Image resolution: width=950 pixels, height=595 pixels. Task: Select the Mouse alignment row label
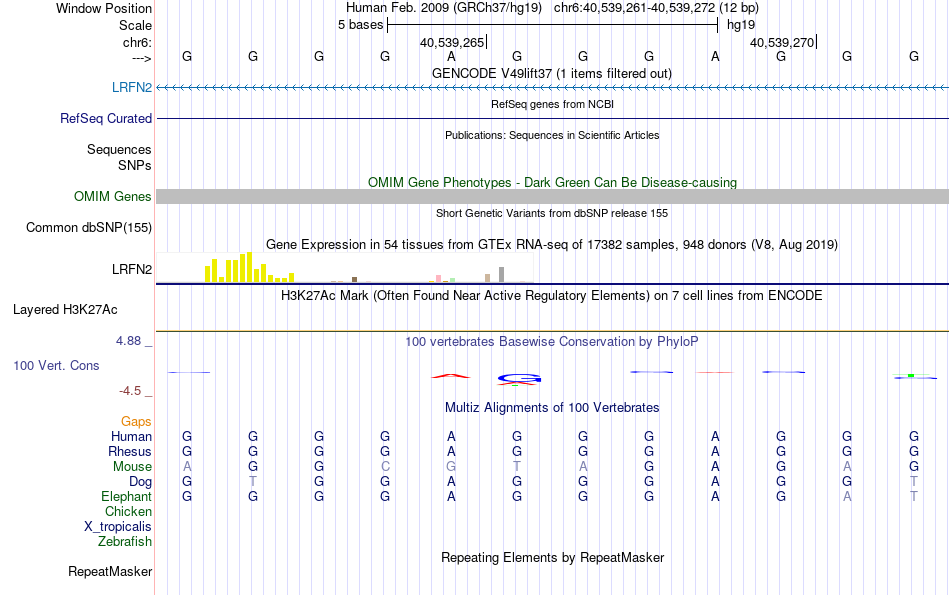tap(132, 467)
